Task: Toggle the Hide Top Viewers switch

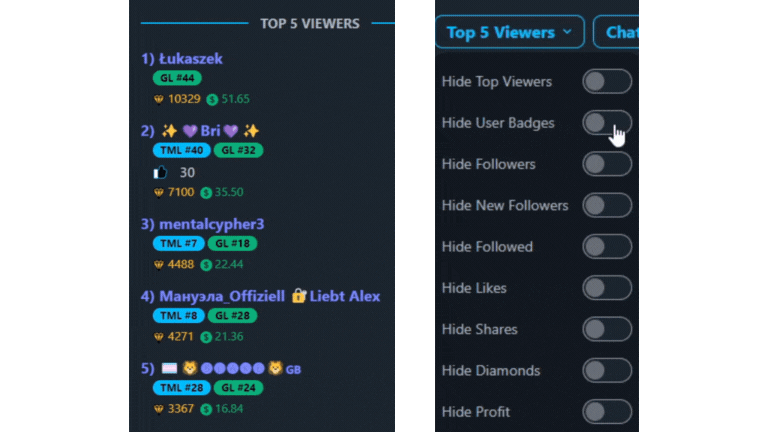Action: pos(607,81)
